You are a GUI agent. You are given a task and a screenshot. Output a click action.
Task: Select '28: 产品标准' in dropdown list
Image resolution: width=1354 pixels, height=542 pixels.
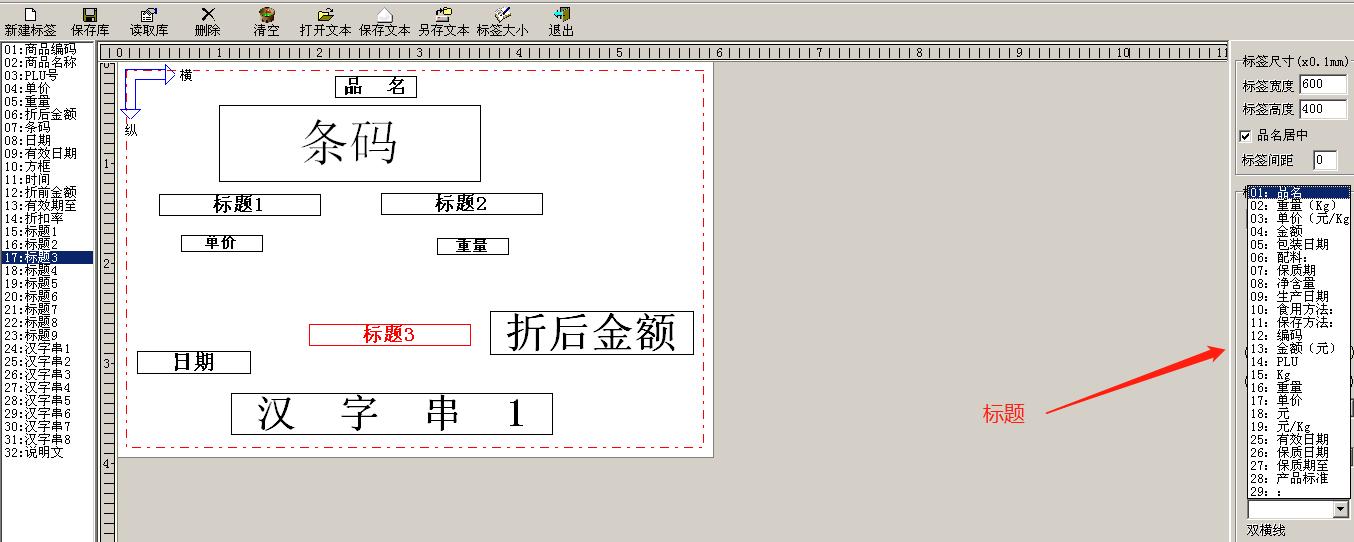pyautogui.click(x=1299, y=479)
